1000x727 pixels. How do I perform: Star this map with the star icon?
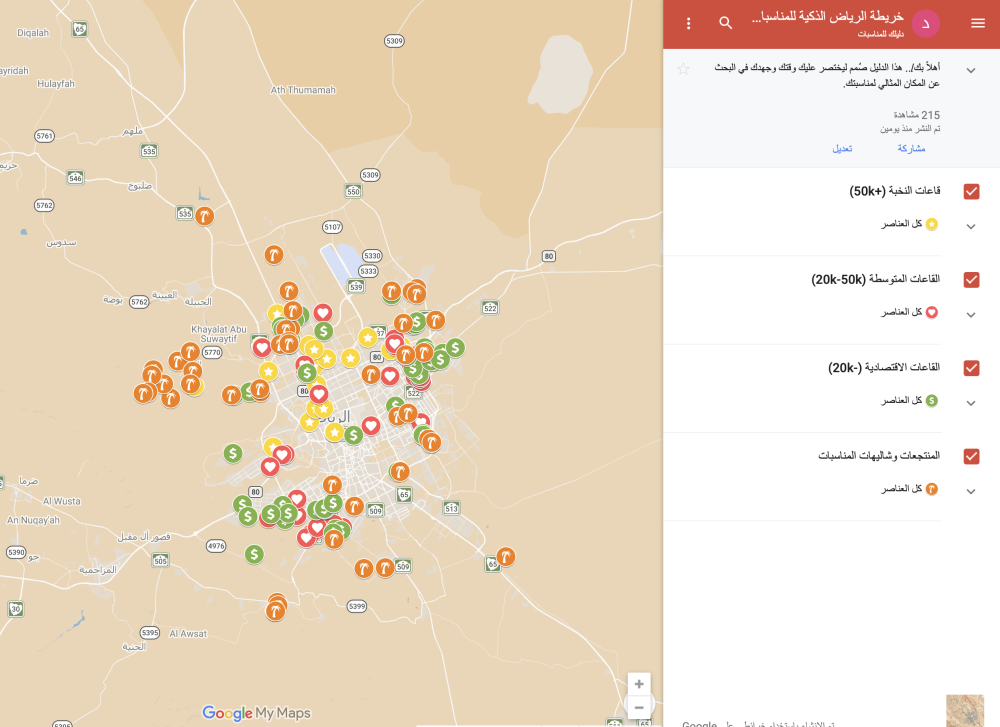coord(683,69)
